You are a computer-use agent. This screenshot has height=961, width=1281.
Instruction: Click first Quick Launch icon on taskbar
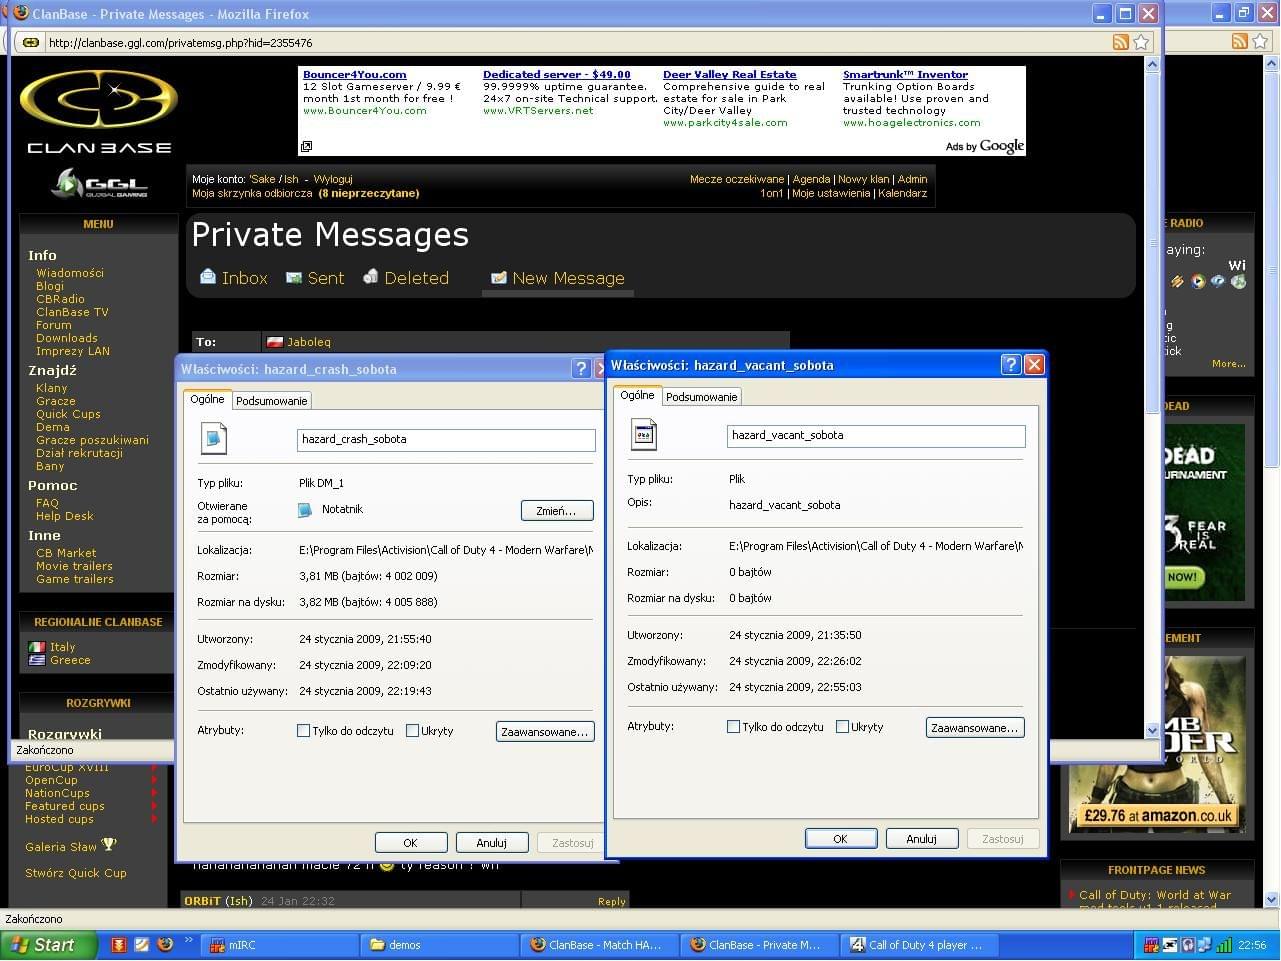(118, 944)
